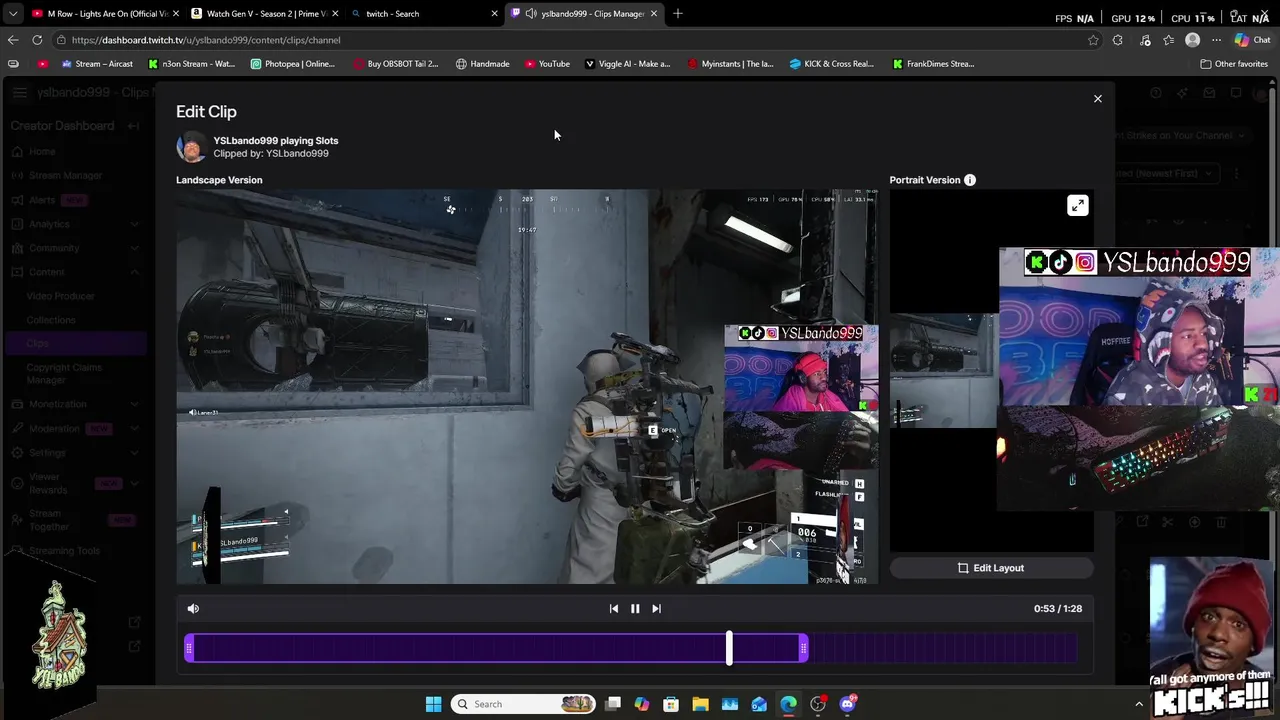Expand the Portrait Version preview to fullscreen

1077,206
